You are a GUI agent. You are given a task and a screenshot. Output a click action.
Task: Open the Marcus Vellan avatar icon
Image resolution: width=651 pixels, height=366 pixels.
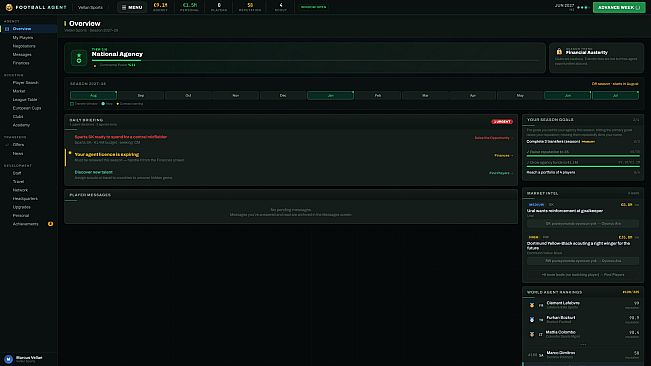[8, 359]
